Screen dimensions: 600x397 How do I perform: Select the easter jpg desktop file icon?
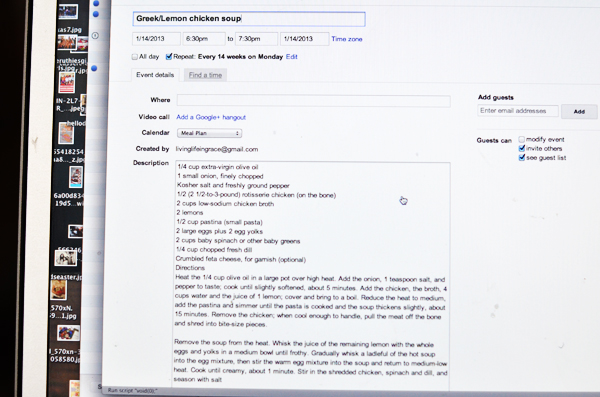(66, 258)
